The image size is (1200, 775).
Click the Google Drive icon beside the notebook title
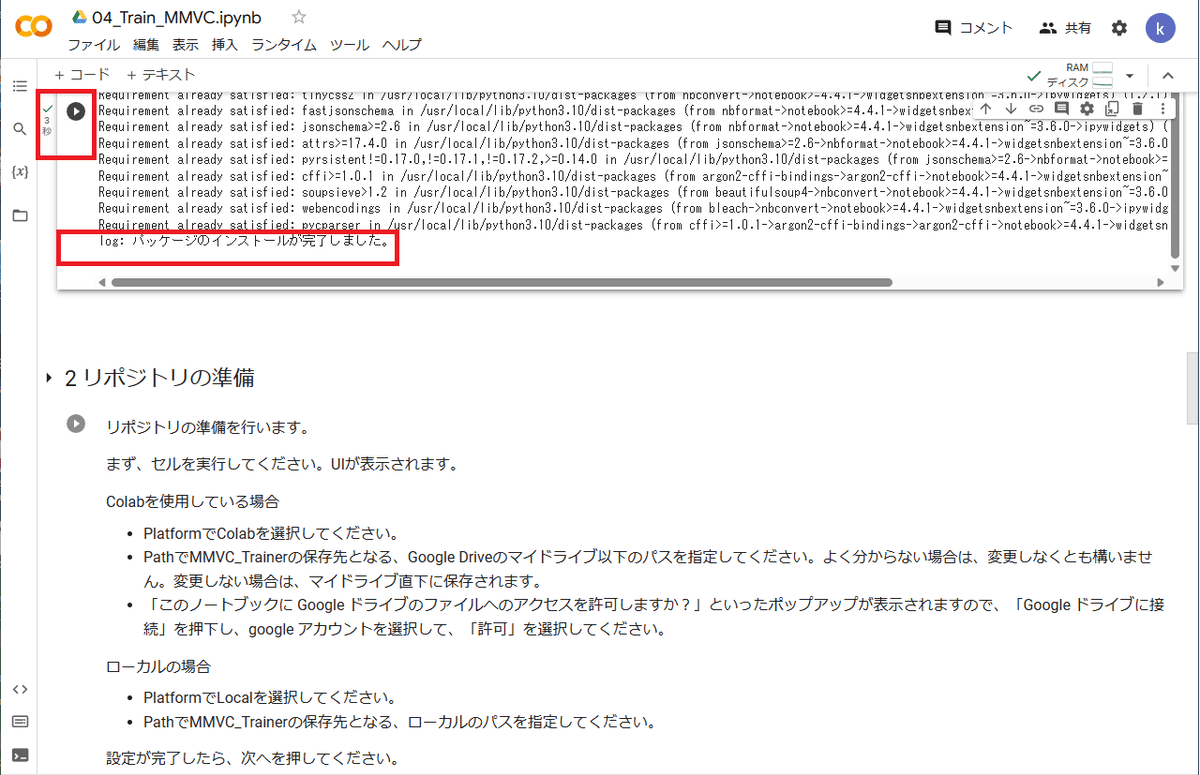(79, 18)
